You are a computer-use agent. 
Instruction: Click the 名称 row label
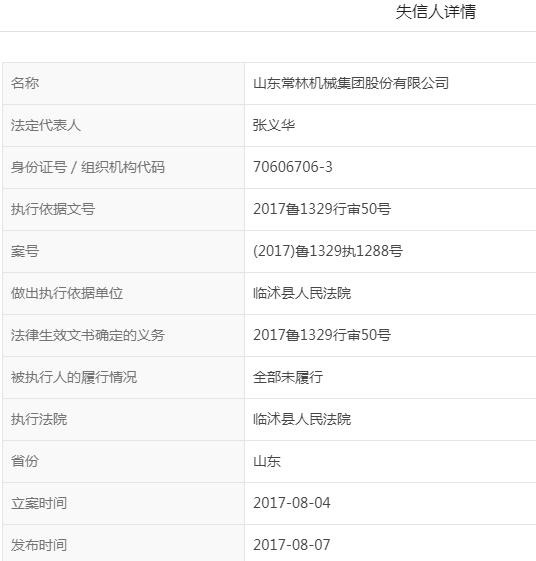click(x=25, y=83)
